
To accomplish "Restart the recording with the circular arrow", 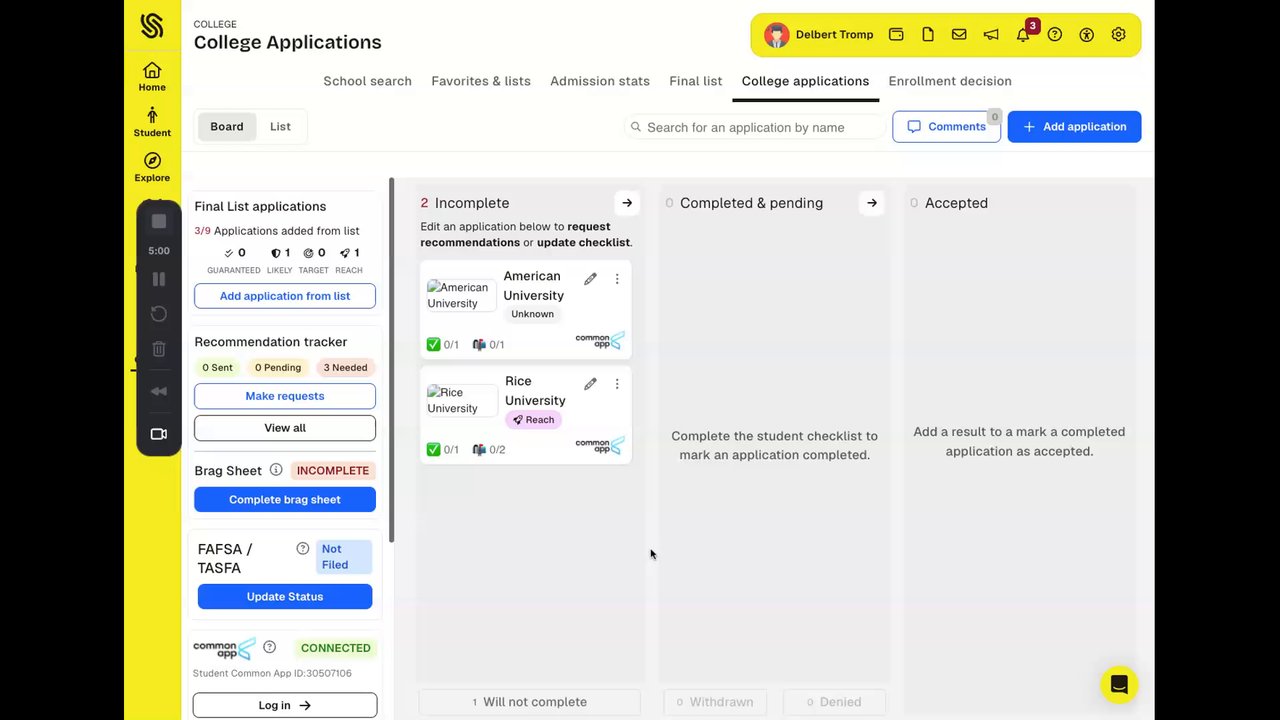I will point(159,314).
